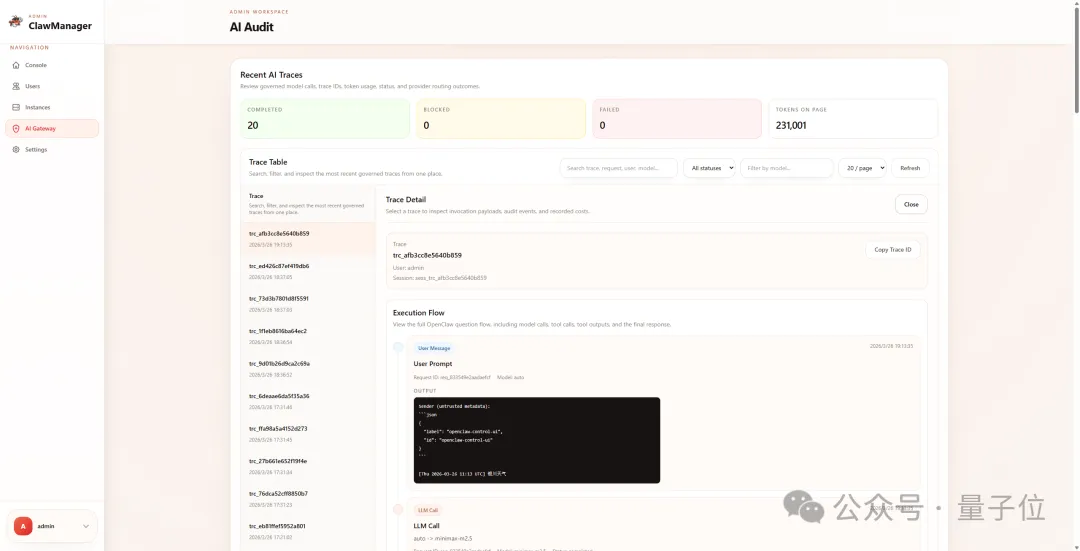Select the AI Gateway shield icon
The height and width of the screenshot is (551, 1080).
click(16, 128)
